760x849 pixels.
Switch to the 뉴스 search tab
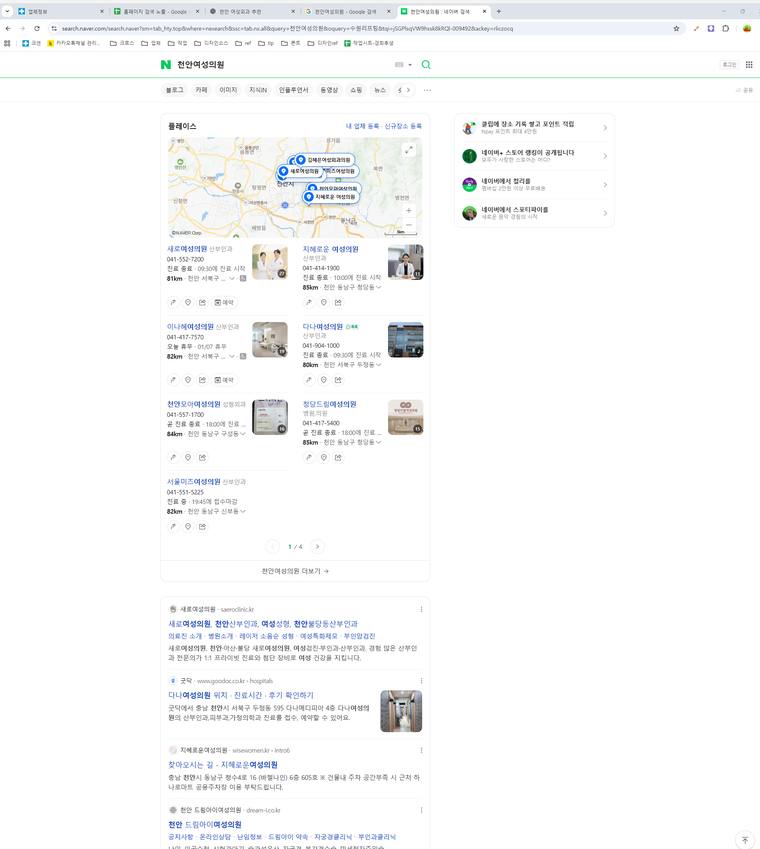click(x=380, y=90)
